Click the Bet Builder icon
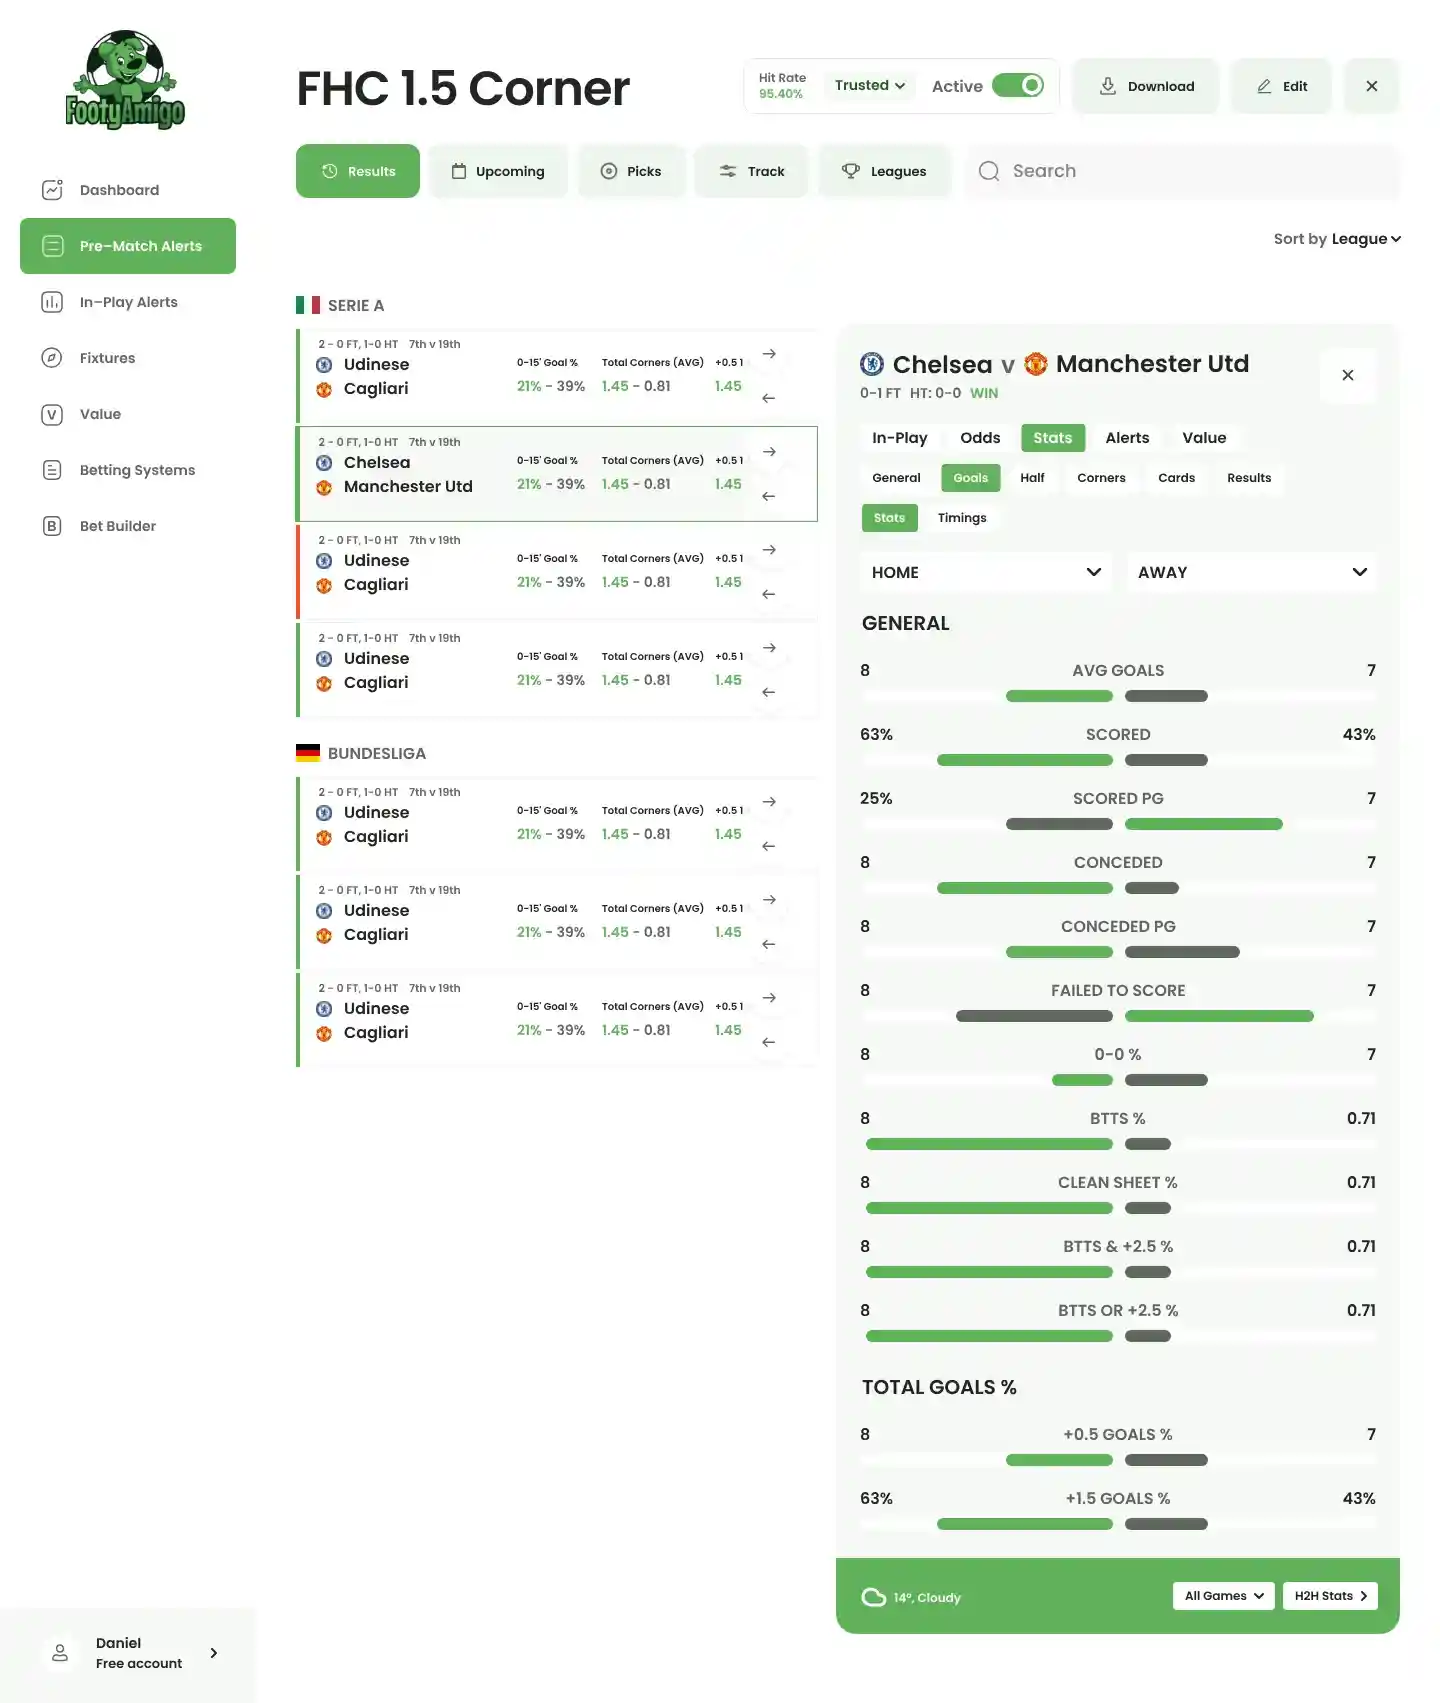The image size is (1440, 1703). [52, 526]
